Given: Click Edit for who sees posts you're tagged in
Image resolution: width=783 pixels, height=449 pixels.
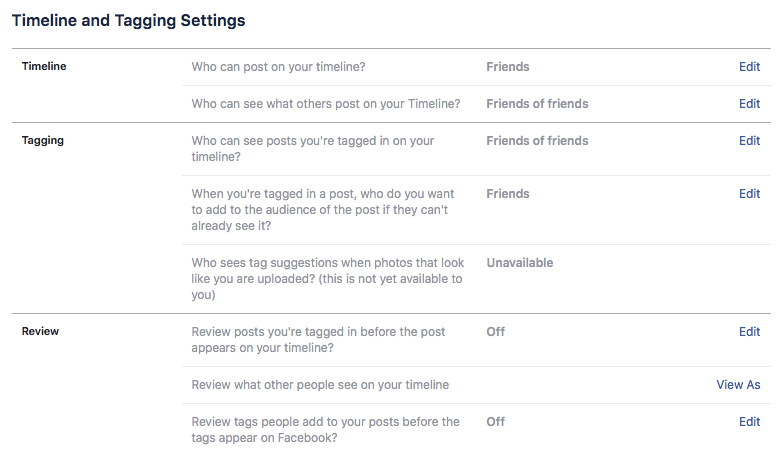Looking at the screenshot, I should [x=749, y=141].
